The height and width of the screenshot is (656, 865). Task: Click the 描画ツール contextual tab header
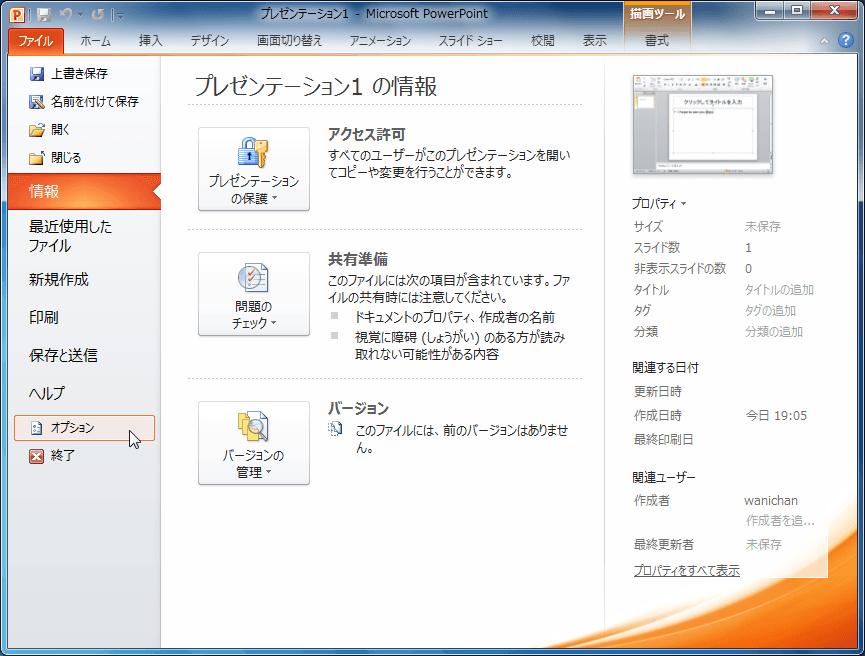(x=657, y=14)
